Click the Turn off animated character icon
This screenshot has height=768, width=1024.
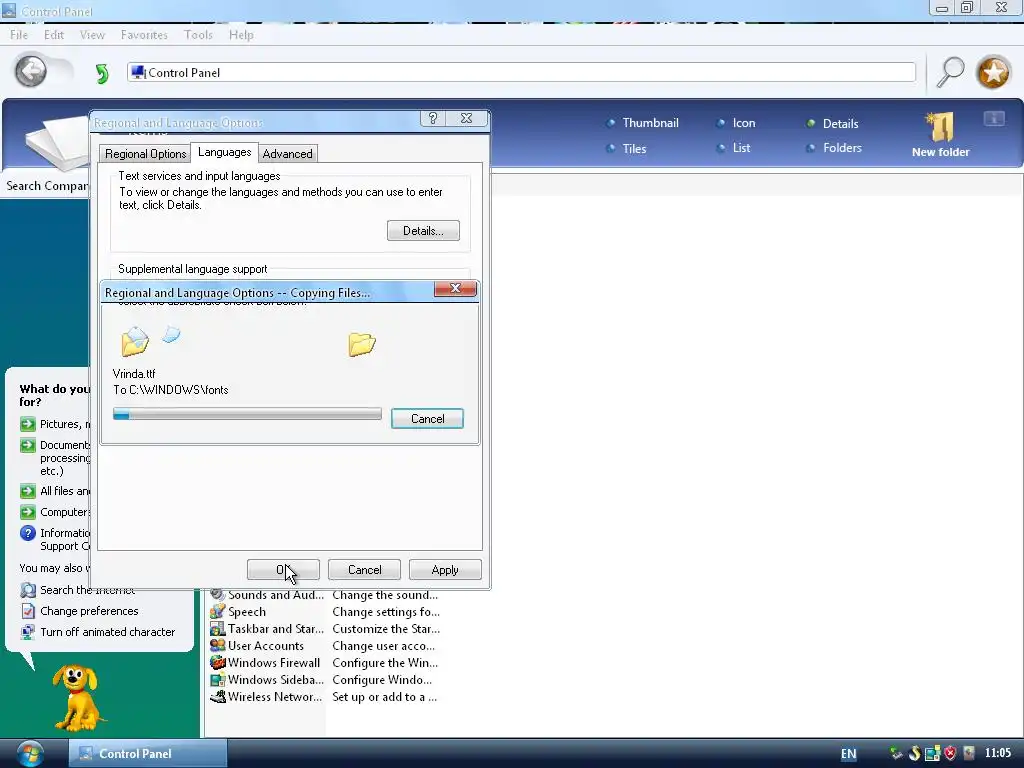28,632
